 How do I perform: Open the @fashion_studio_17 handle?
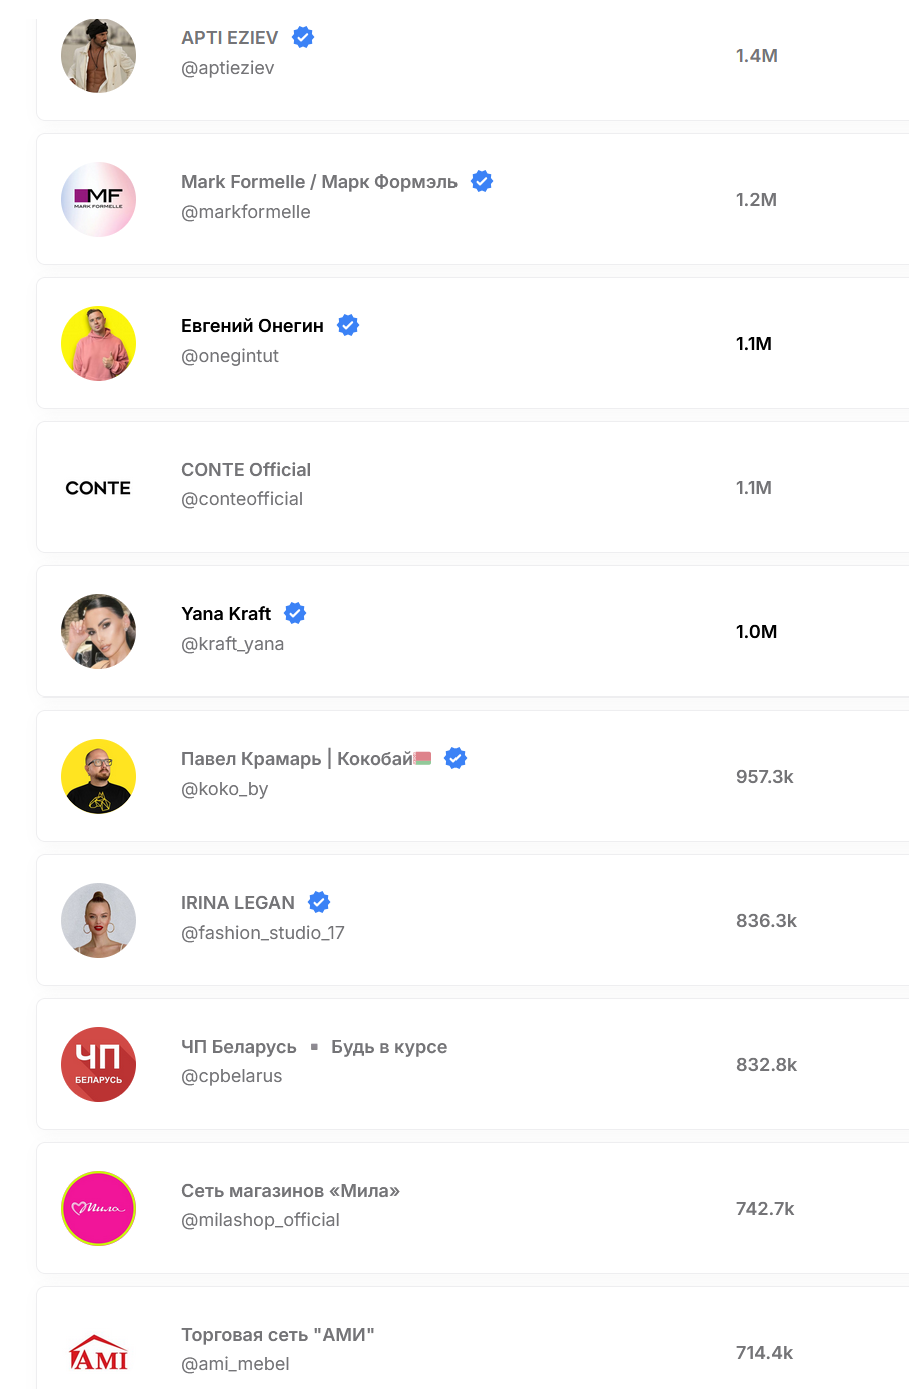click(x=263, y=933)
